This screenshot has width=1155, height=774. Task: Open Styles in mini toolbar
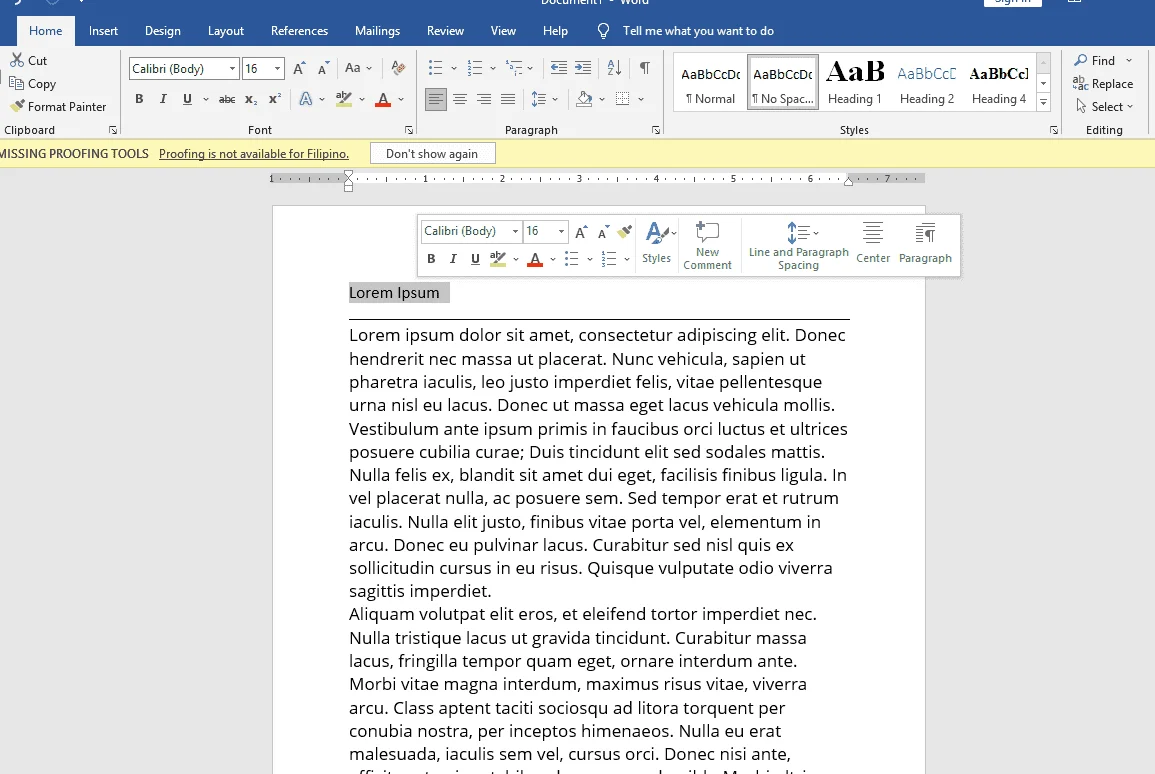(x=656, y=242)
